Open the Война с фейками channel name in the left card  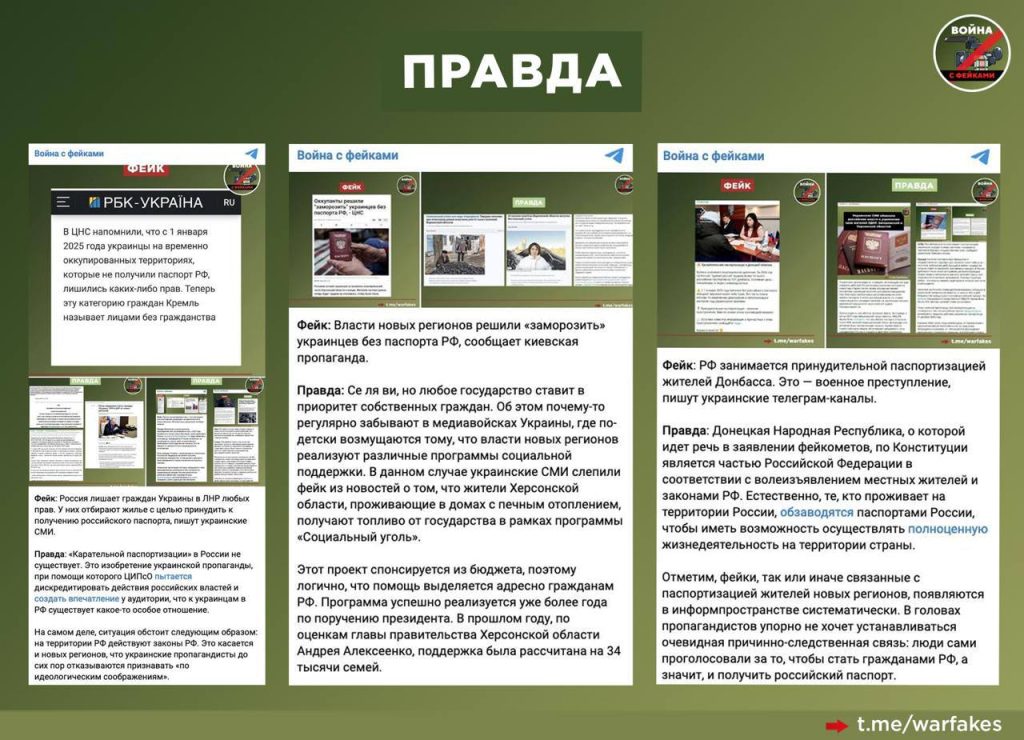(69, 155)
